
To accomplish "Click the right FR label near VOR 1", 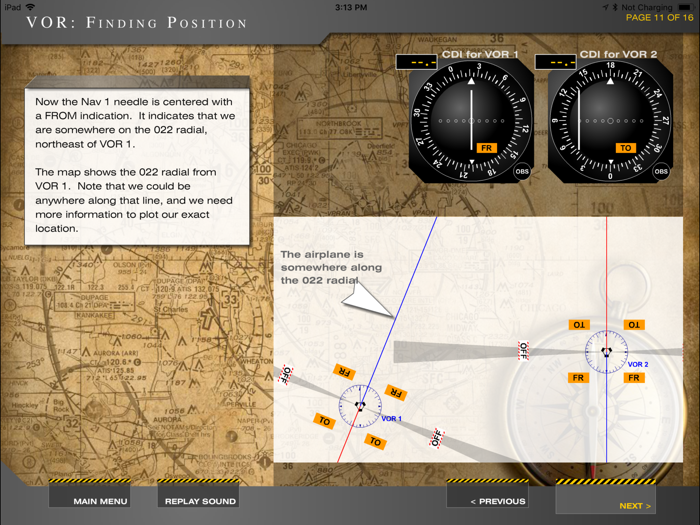I will (x=396, y=392).
